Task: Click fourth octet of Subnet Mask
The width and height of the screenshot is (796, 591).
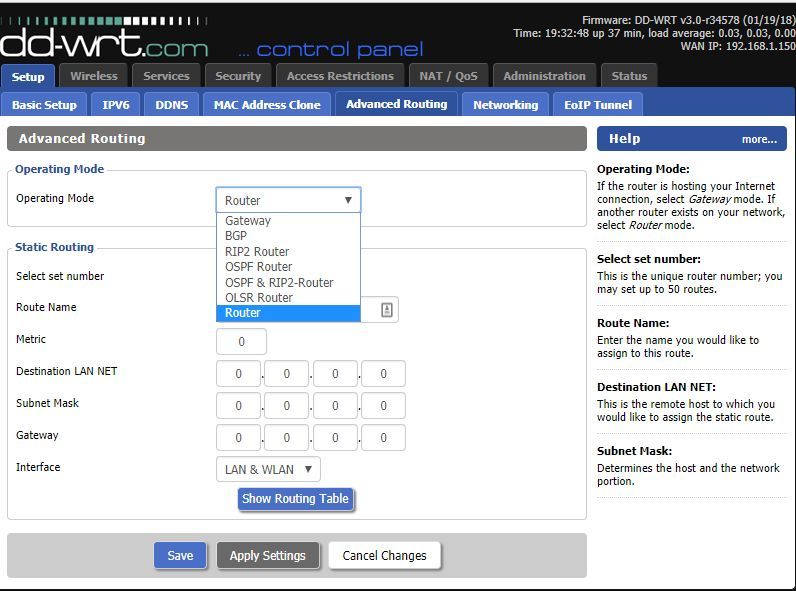Action: 383,406
